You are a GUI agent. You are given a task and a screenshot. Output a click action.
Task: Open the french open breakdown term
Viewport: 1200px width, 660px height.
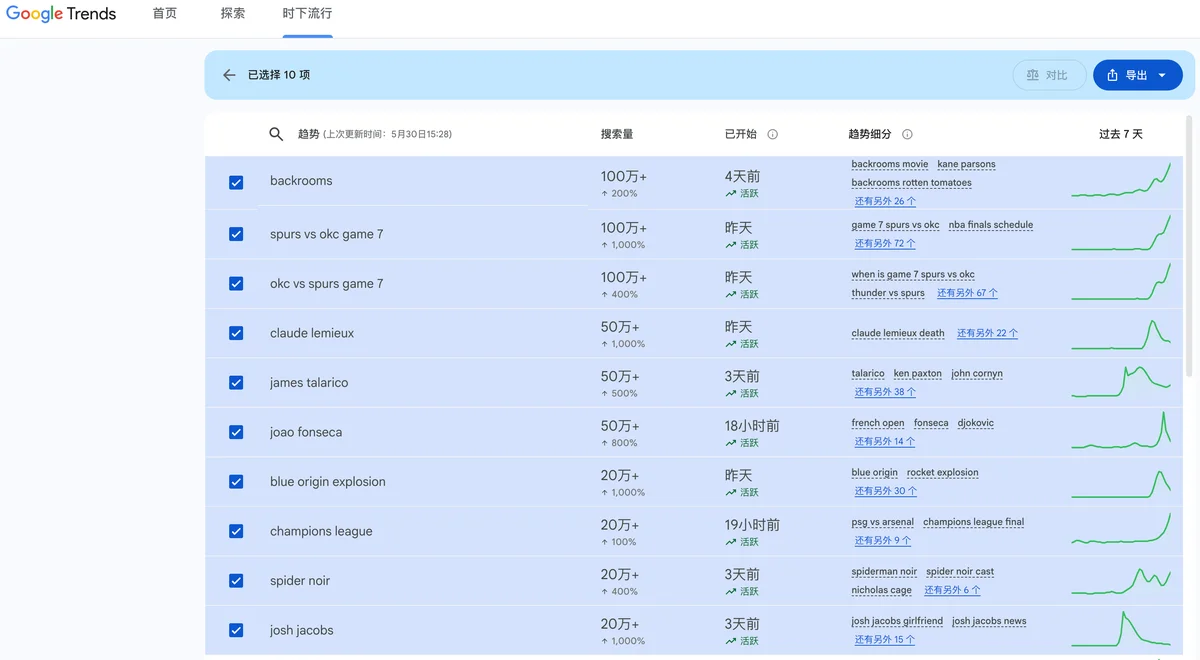[878, 423]
